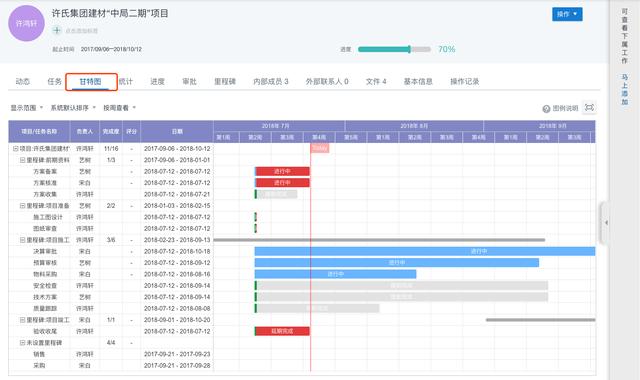Click the blue 决算审批 Gantt bar
The height and width of the screenshot is (380, 640).
425,251
